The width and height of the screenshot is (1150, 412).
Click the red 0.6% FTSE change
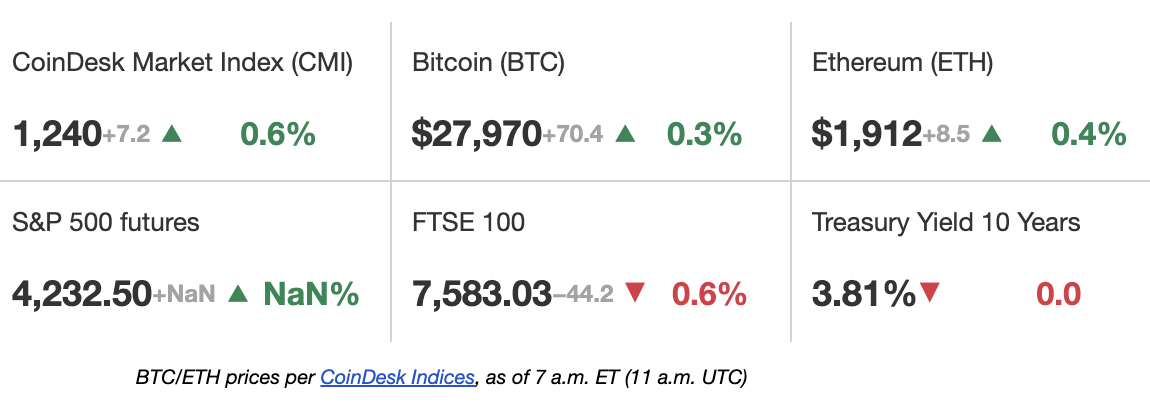[x=709, y=294]
